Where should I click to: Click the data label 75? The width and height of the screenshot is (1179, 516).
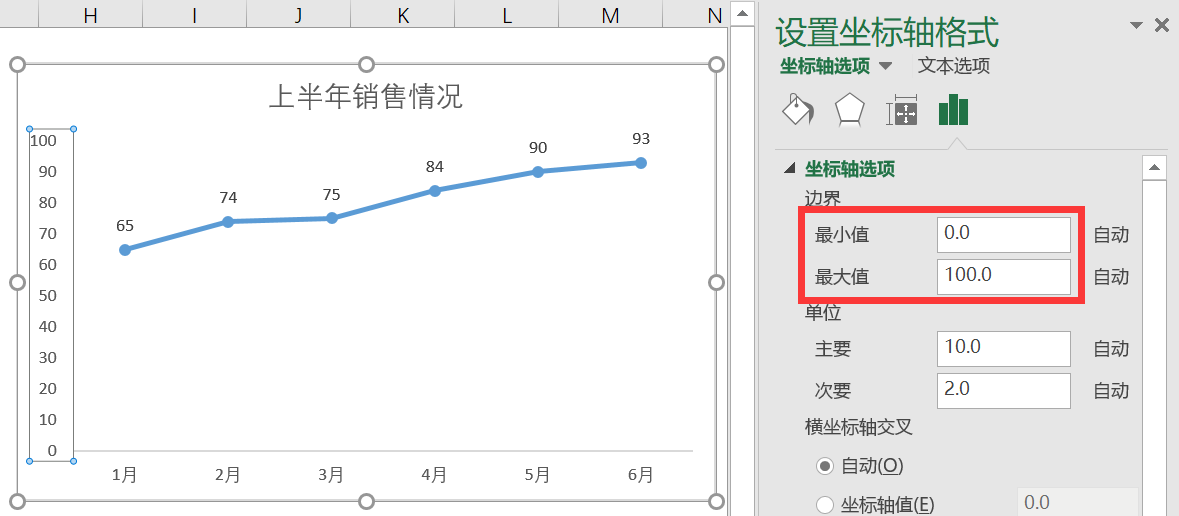(x=332, y=195)
